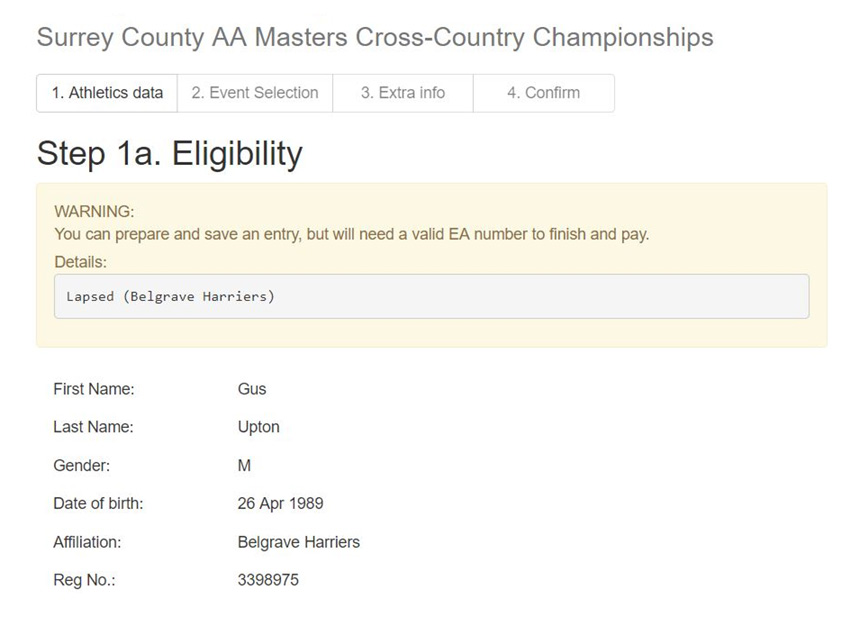Image resolution: width=860 pixels, height=644 pixels.
Task: Open the '2. Event Selection' step tab
Action: click(x=255, y=93)
